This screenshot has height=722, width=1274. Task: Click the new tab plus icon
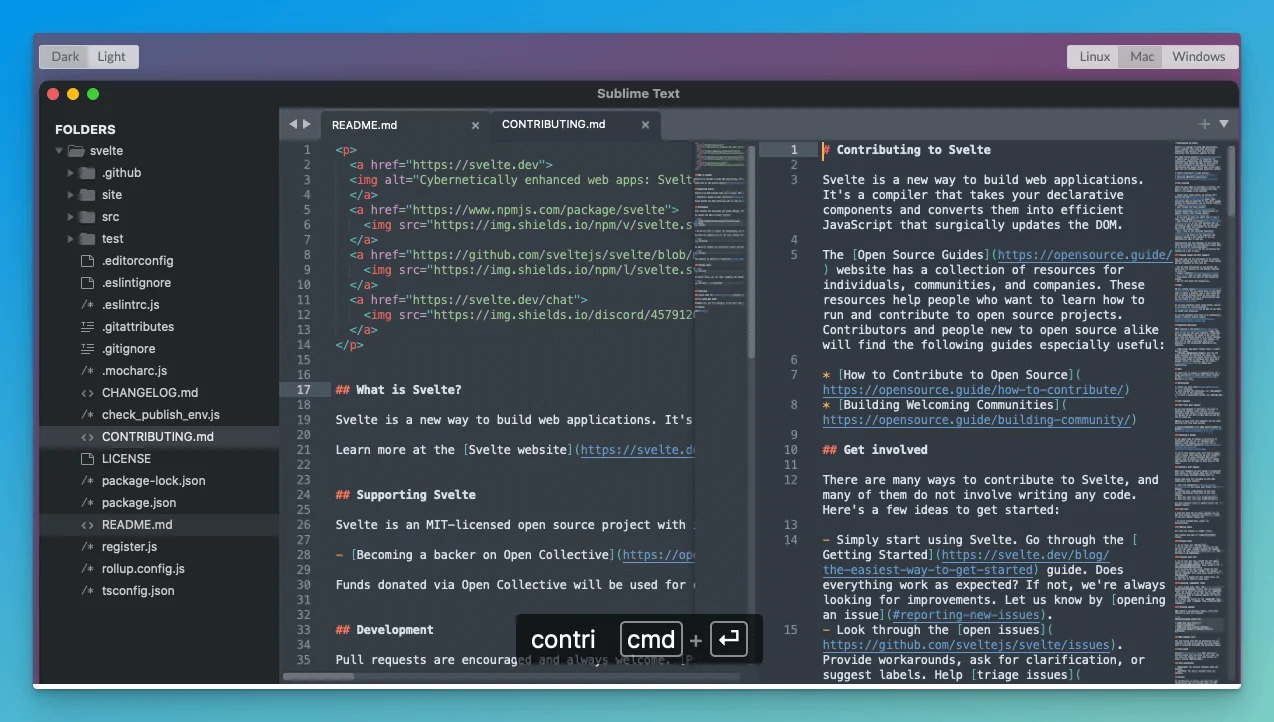pos(1205,124)
